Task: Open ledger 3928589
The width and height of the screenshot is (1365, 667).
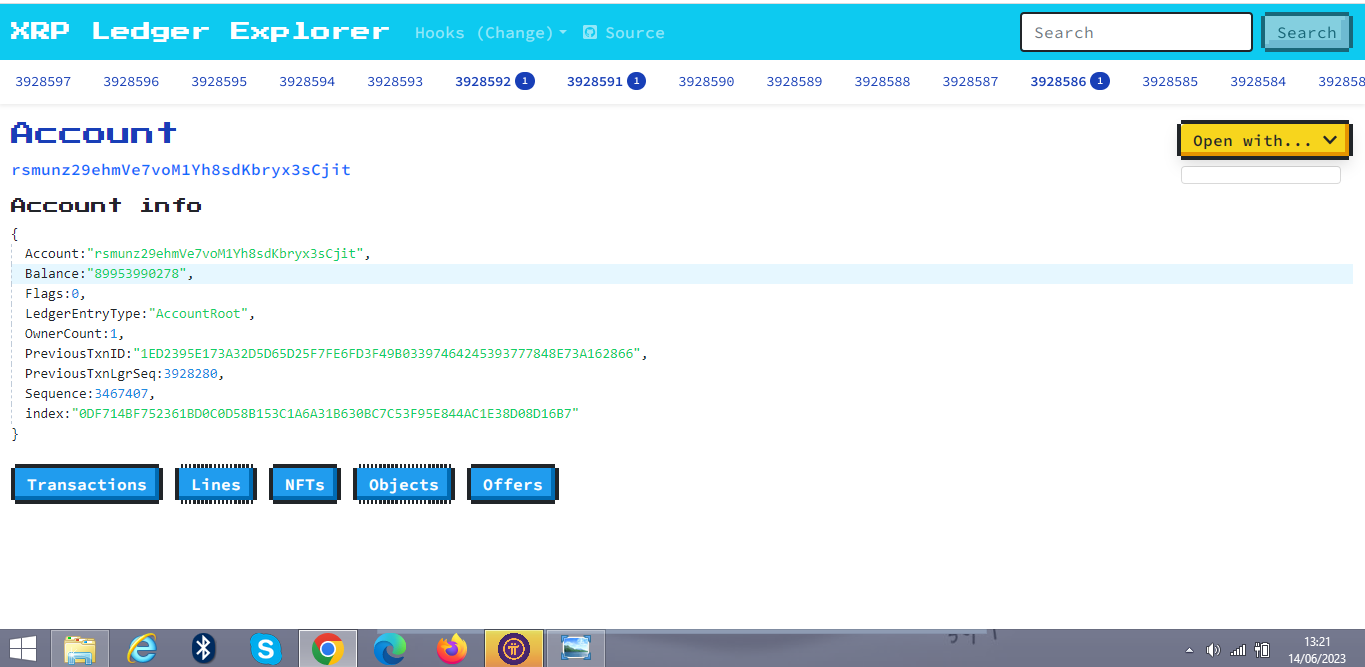Action: tap(794, 81)
